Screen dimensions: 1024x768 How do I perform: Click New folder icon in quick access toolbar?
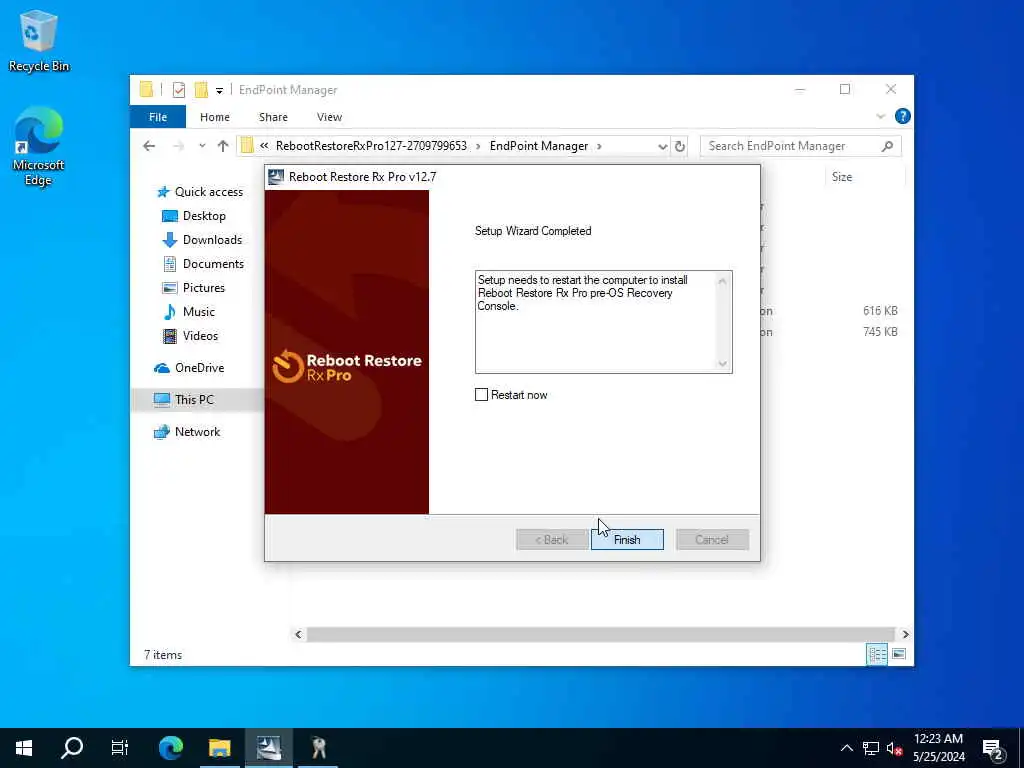(201, 89)
